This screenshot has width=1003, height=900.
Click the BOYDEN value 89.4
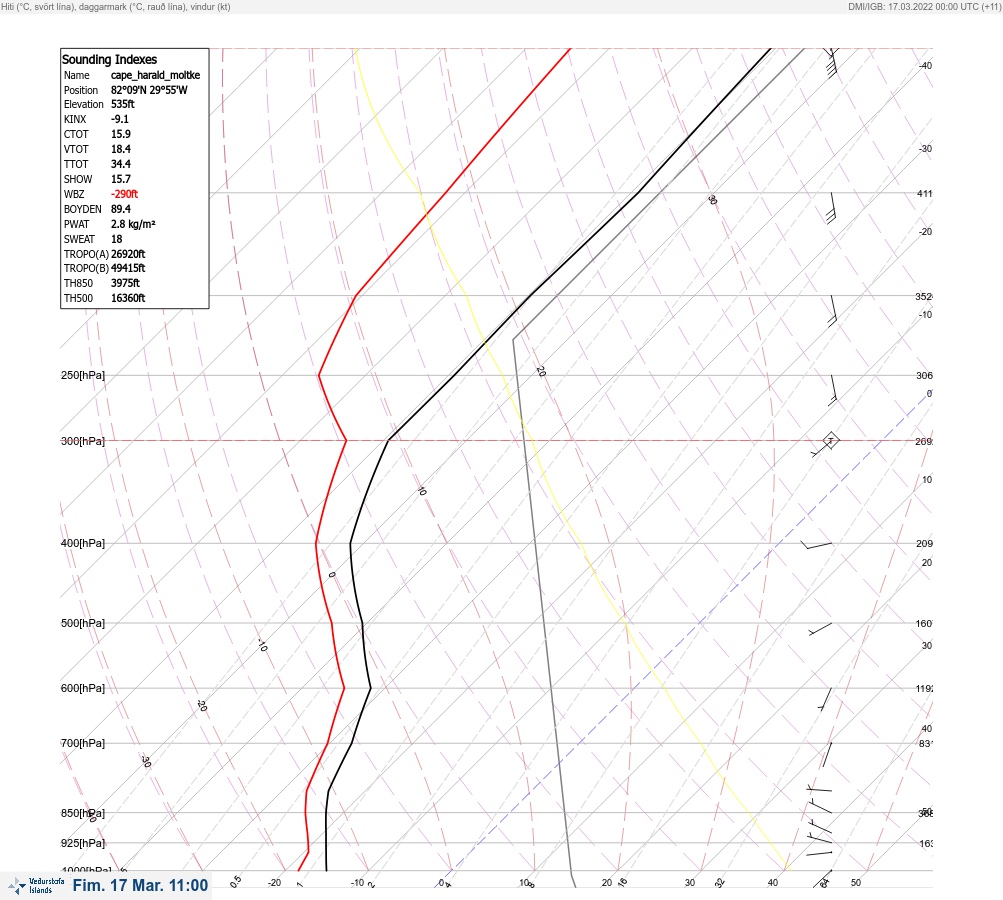[120, 209]
